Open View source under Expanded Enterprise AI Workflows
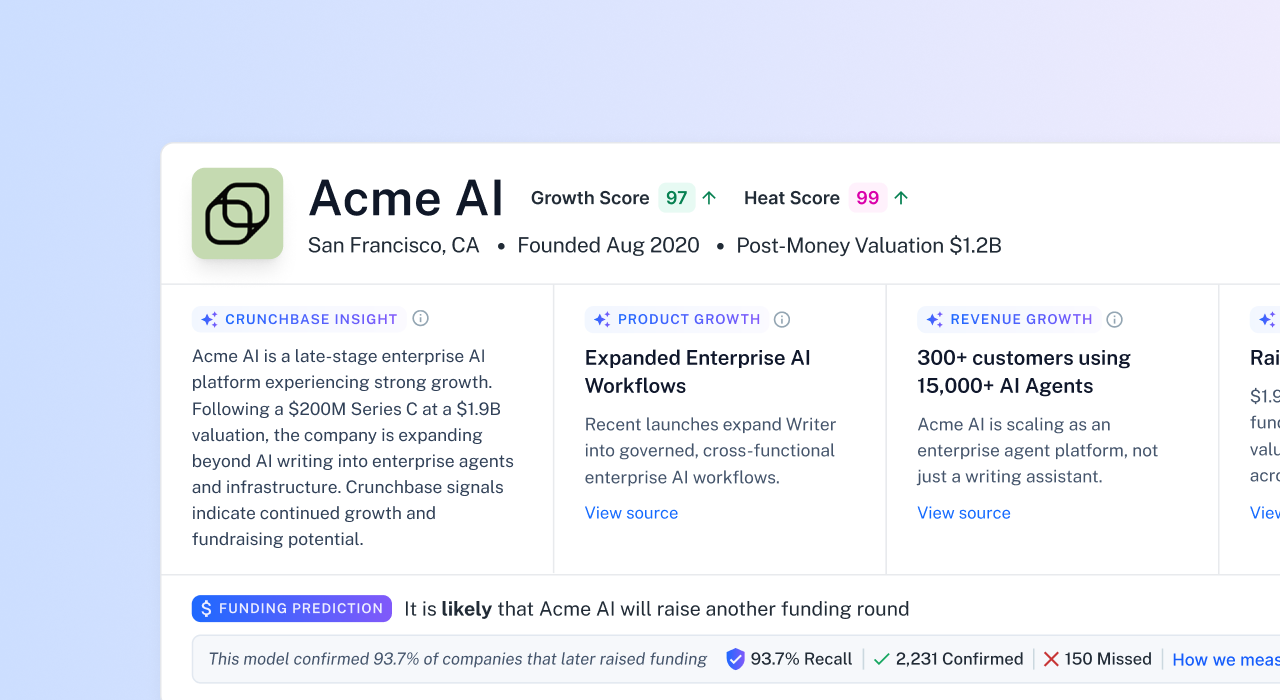The height and width of the screenshot is (700, 1280). [x=631, y=513]
